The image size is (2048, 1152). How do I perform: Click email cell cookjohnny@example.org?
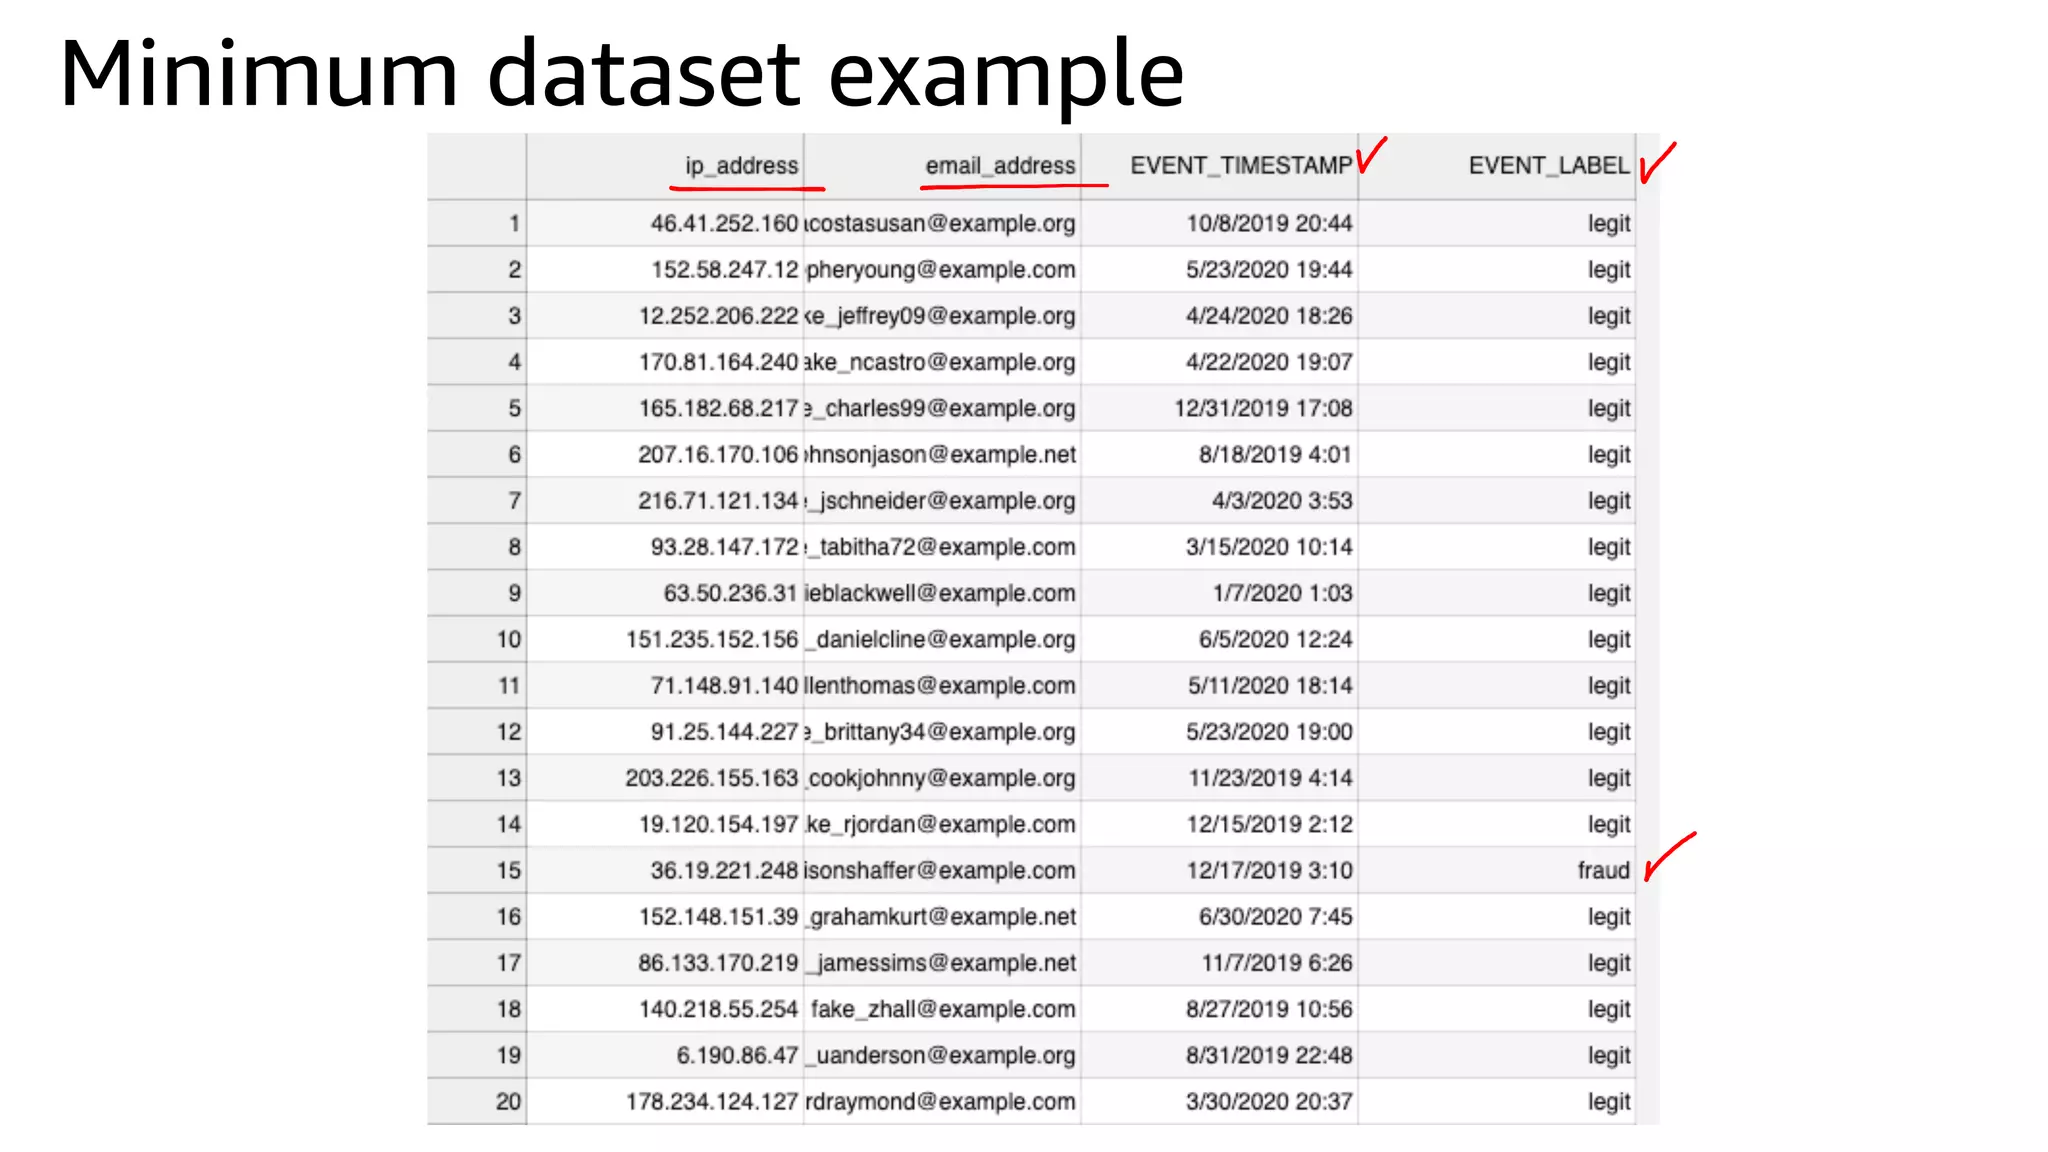coord(942,778)
